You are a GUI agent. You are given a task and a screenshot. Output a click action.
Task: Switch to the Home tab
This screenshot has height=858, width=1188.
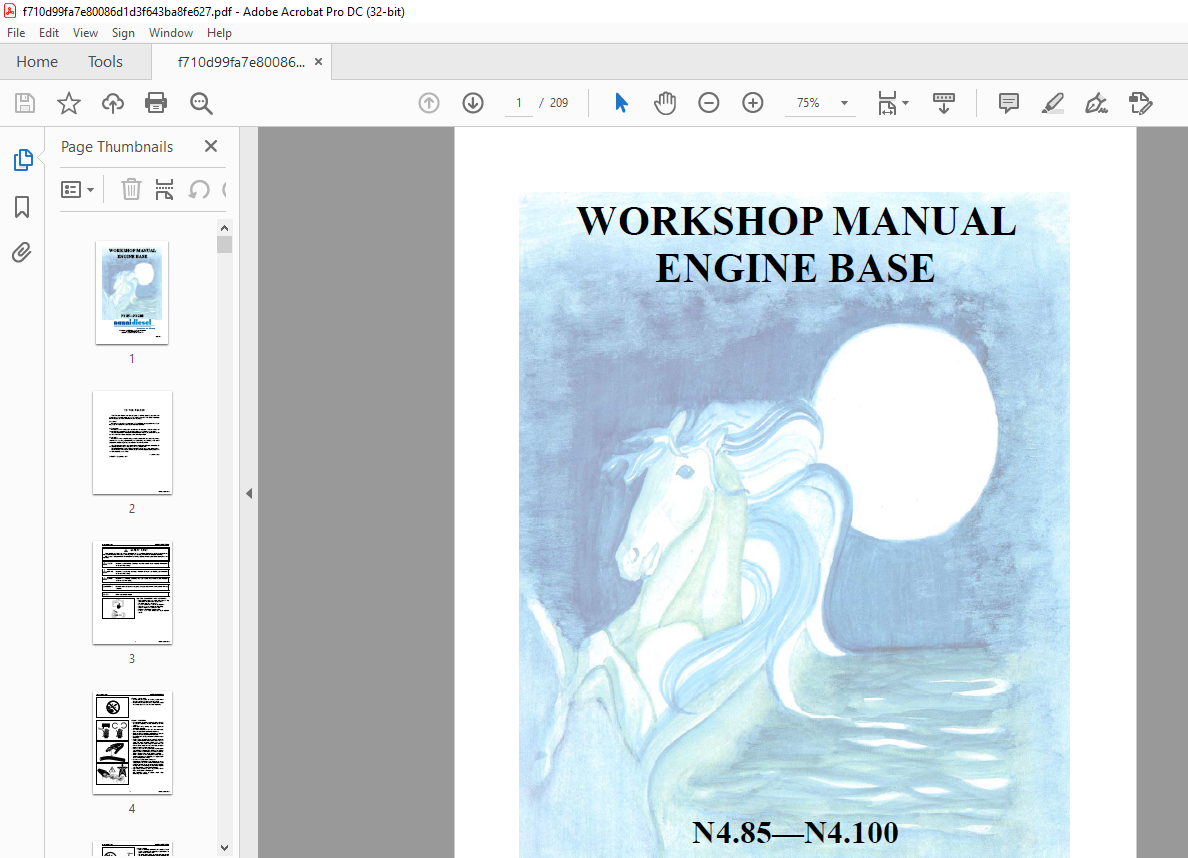tap(37, 61)
